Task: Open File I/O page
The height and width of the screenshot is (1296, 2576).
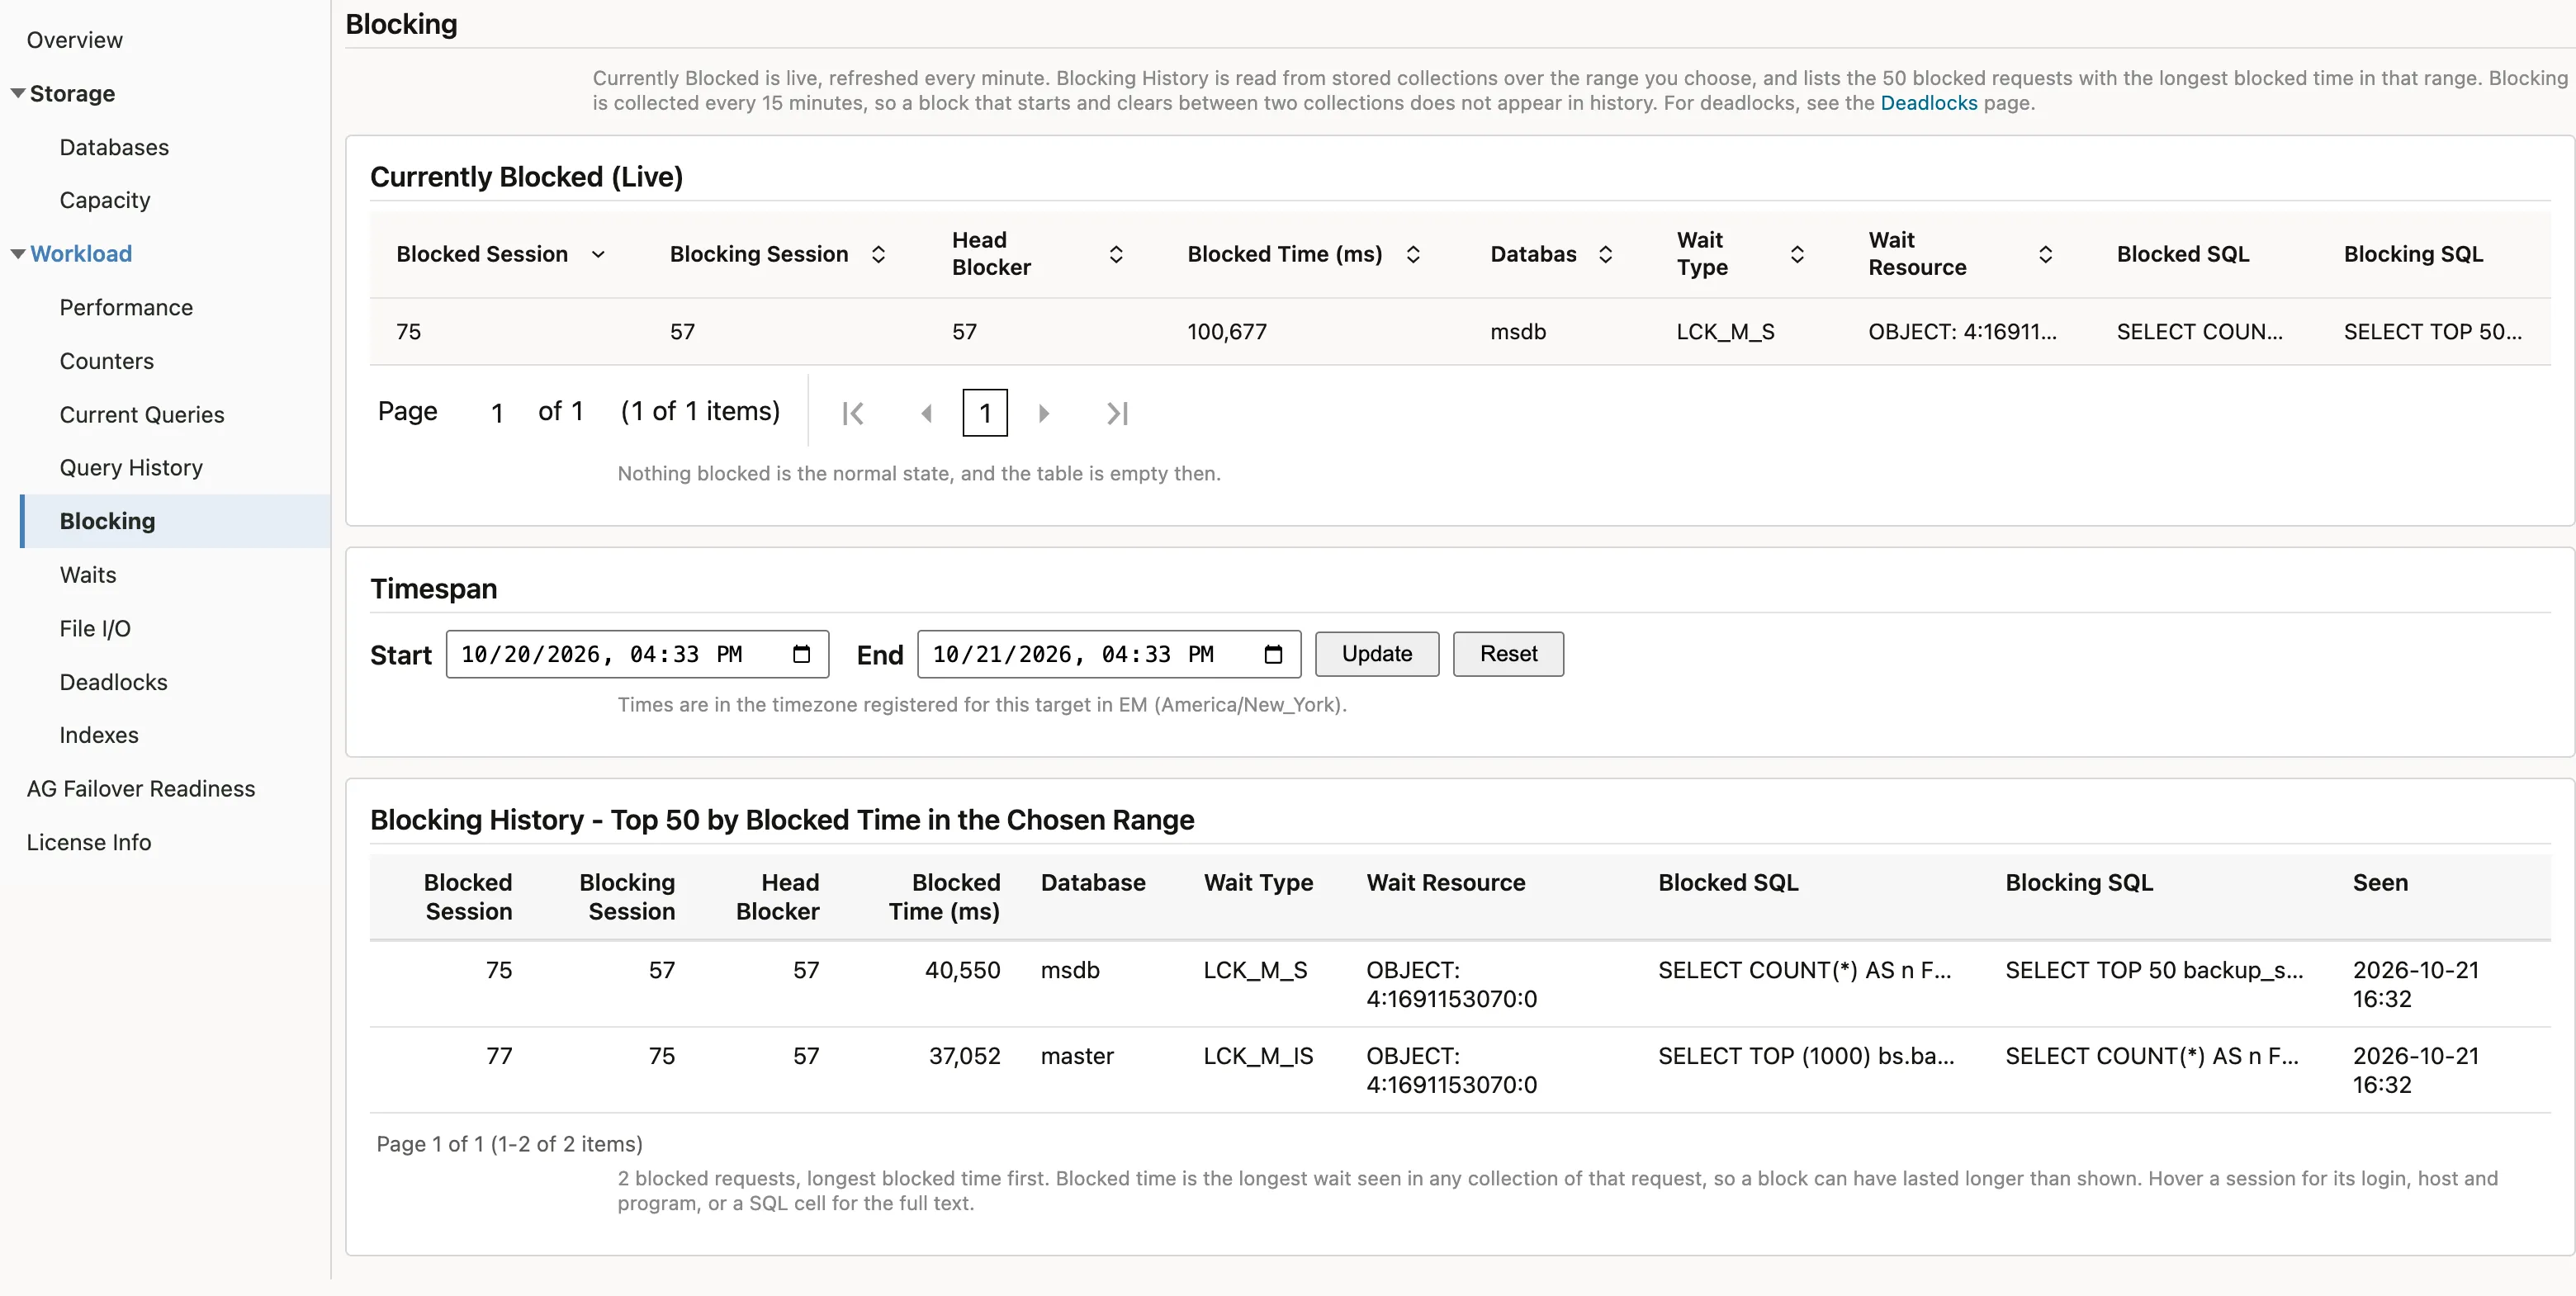Action: pyautogui.click(x=95, y=628)
